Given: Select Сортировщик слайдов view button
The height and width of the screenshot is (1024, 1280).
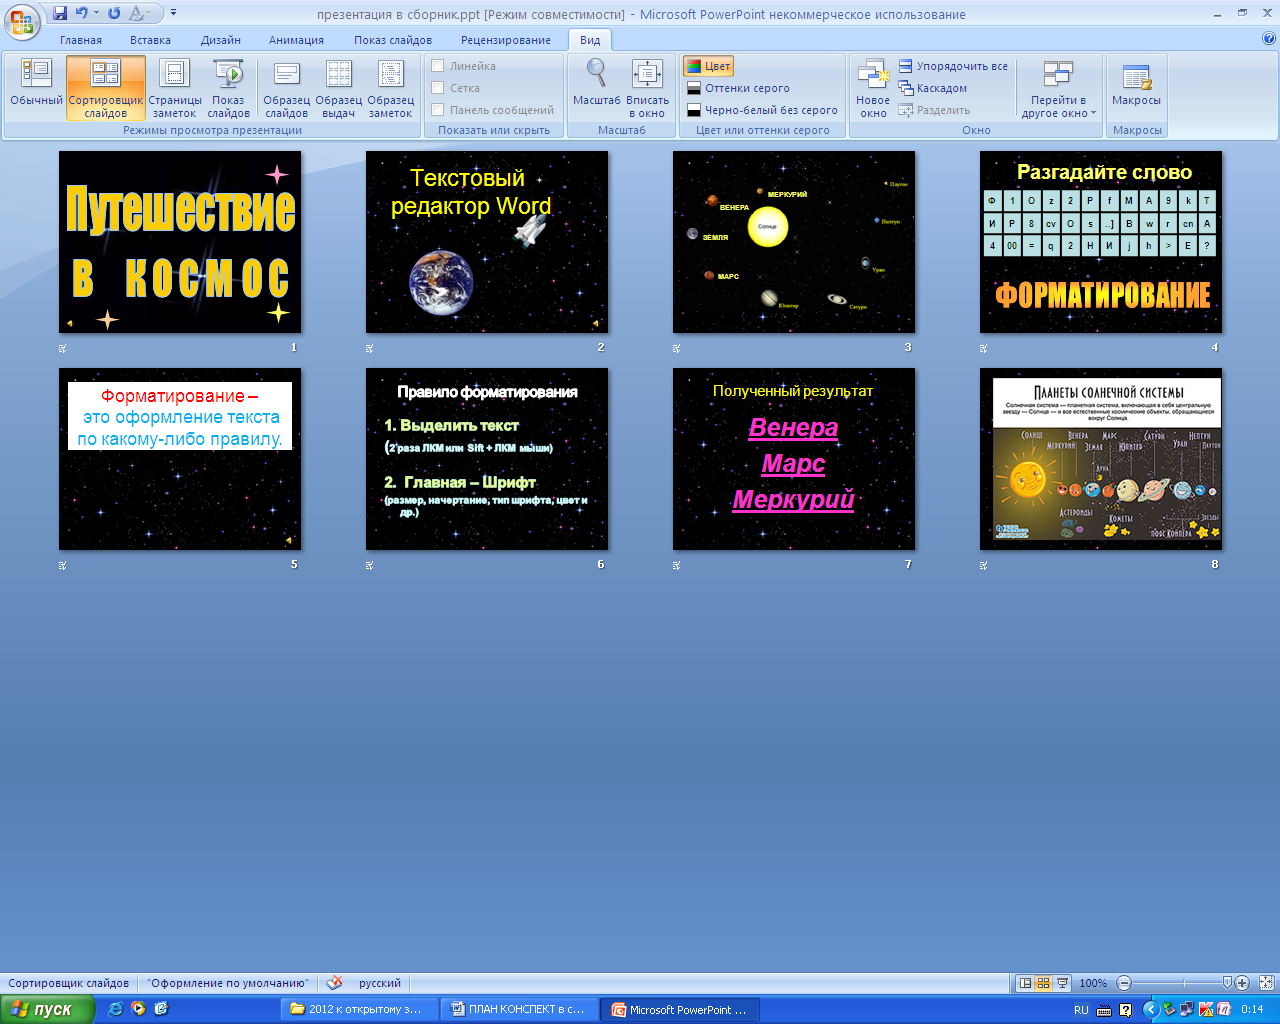Looking at the screenshot, I should coord(106,89).
